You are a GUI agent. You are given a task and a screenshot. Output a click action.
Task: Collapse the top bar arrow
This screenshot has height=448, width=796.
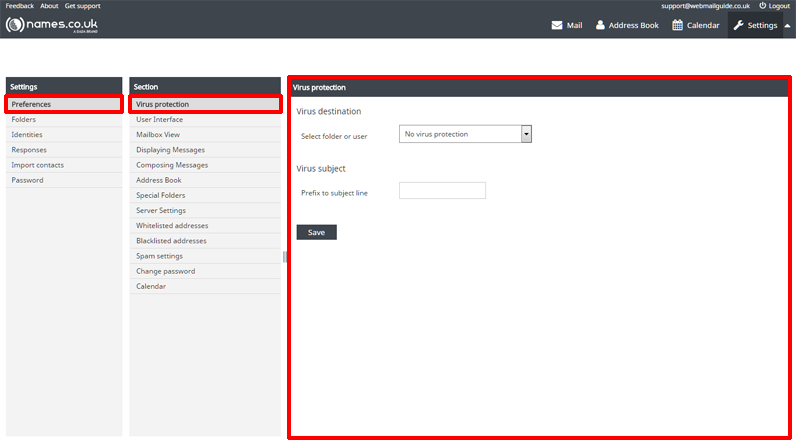pos(787,25)
